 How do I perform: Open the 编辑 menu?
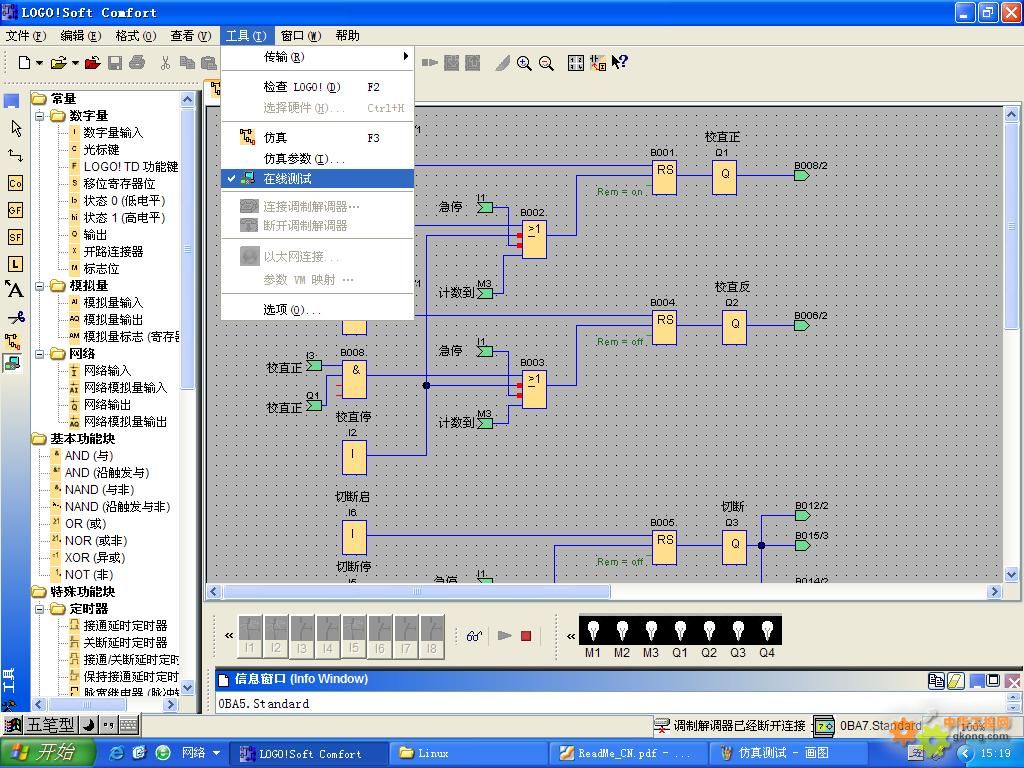point(80,36)
